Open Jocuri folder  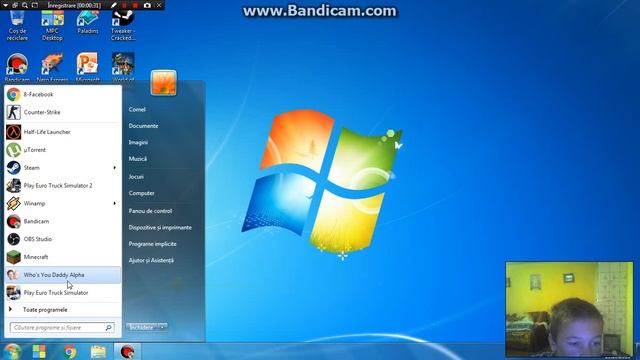tap(136, 177)
